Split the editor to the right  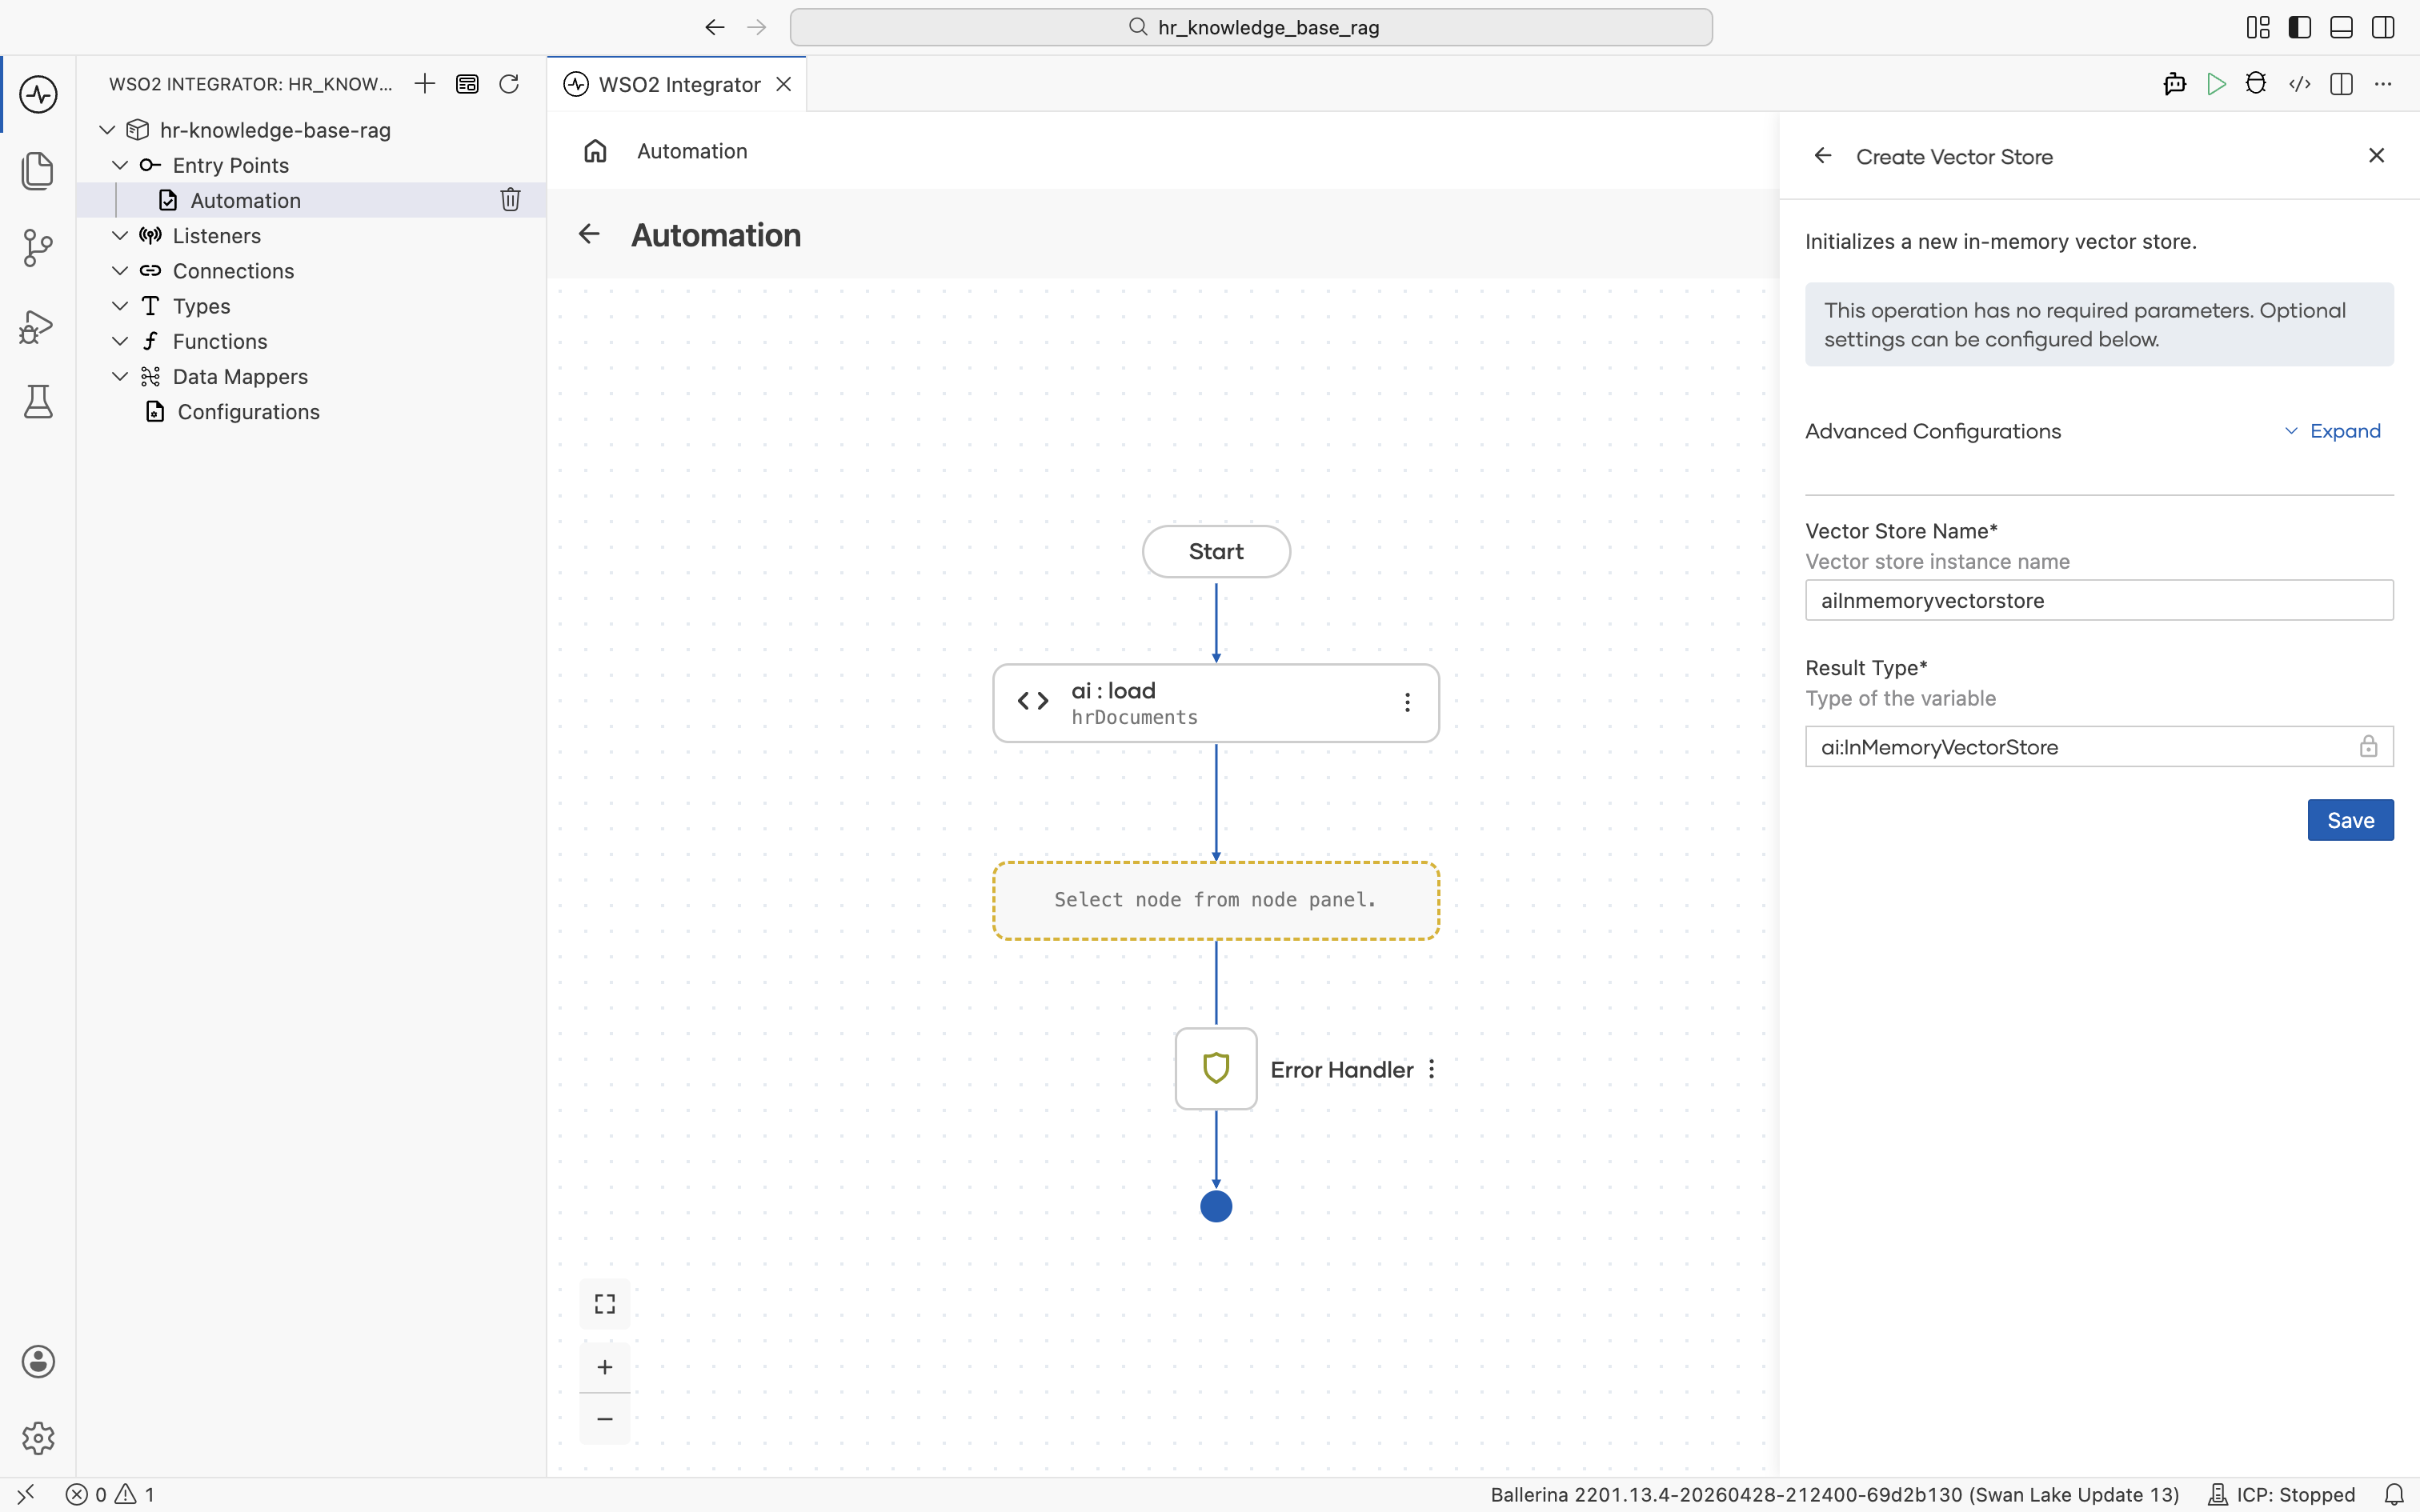pyautogui.click(x=2341, y=84)
